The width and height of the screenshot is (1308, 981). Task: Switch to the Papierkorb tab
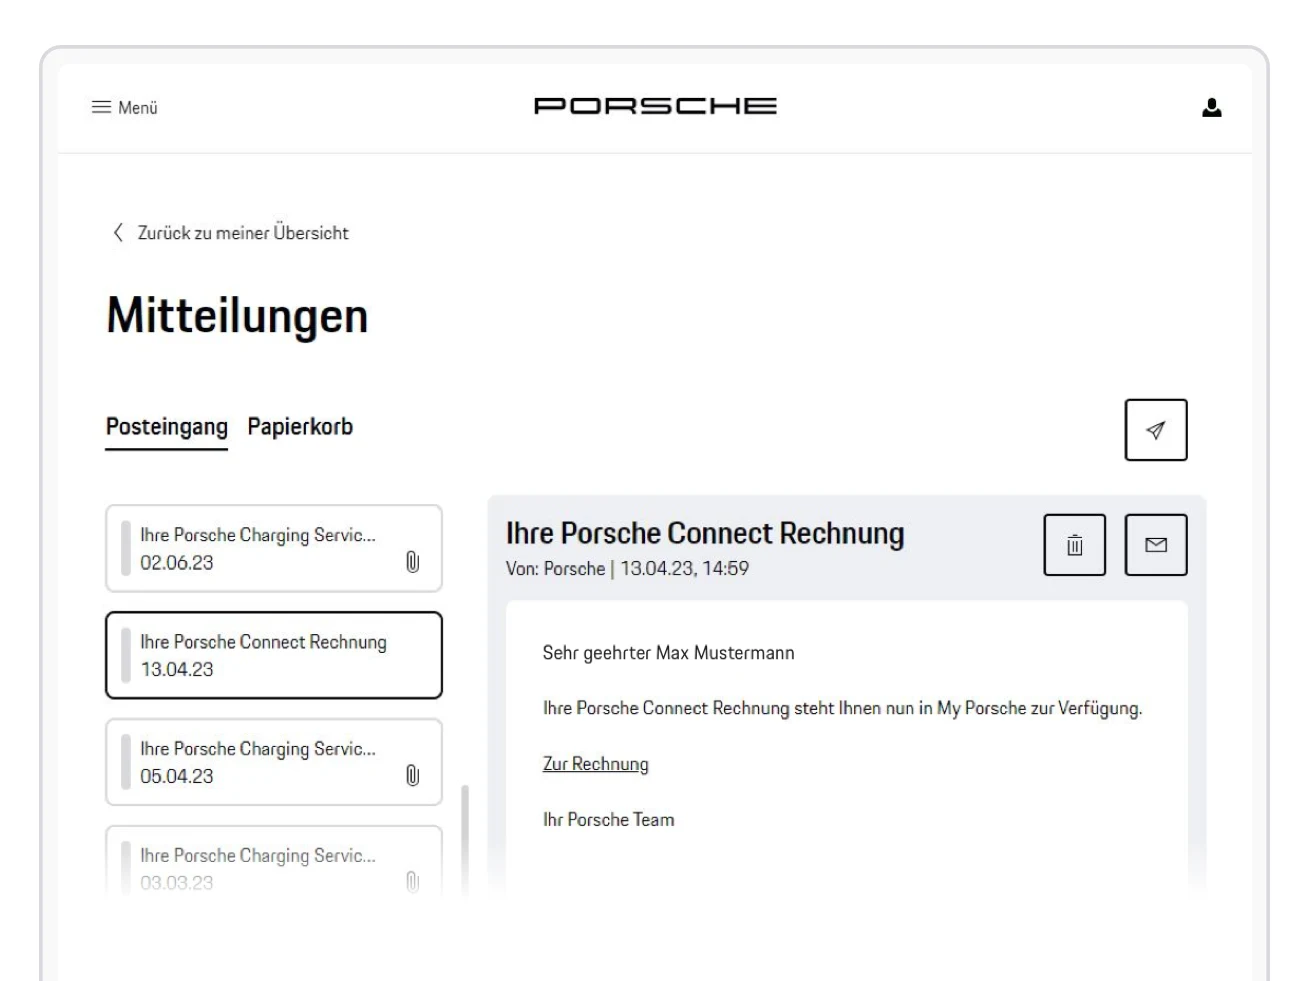(x=297, y=426)
